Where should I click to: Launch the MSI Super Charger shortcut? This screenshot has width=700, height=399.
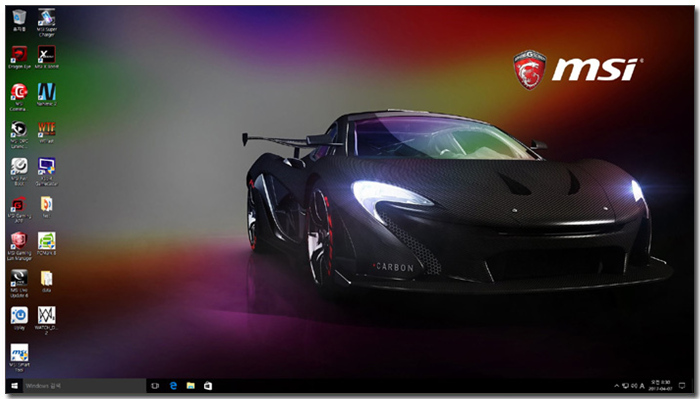[46, 23]
